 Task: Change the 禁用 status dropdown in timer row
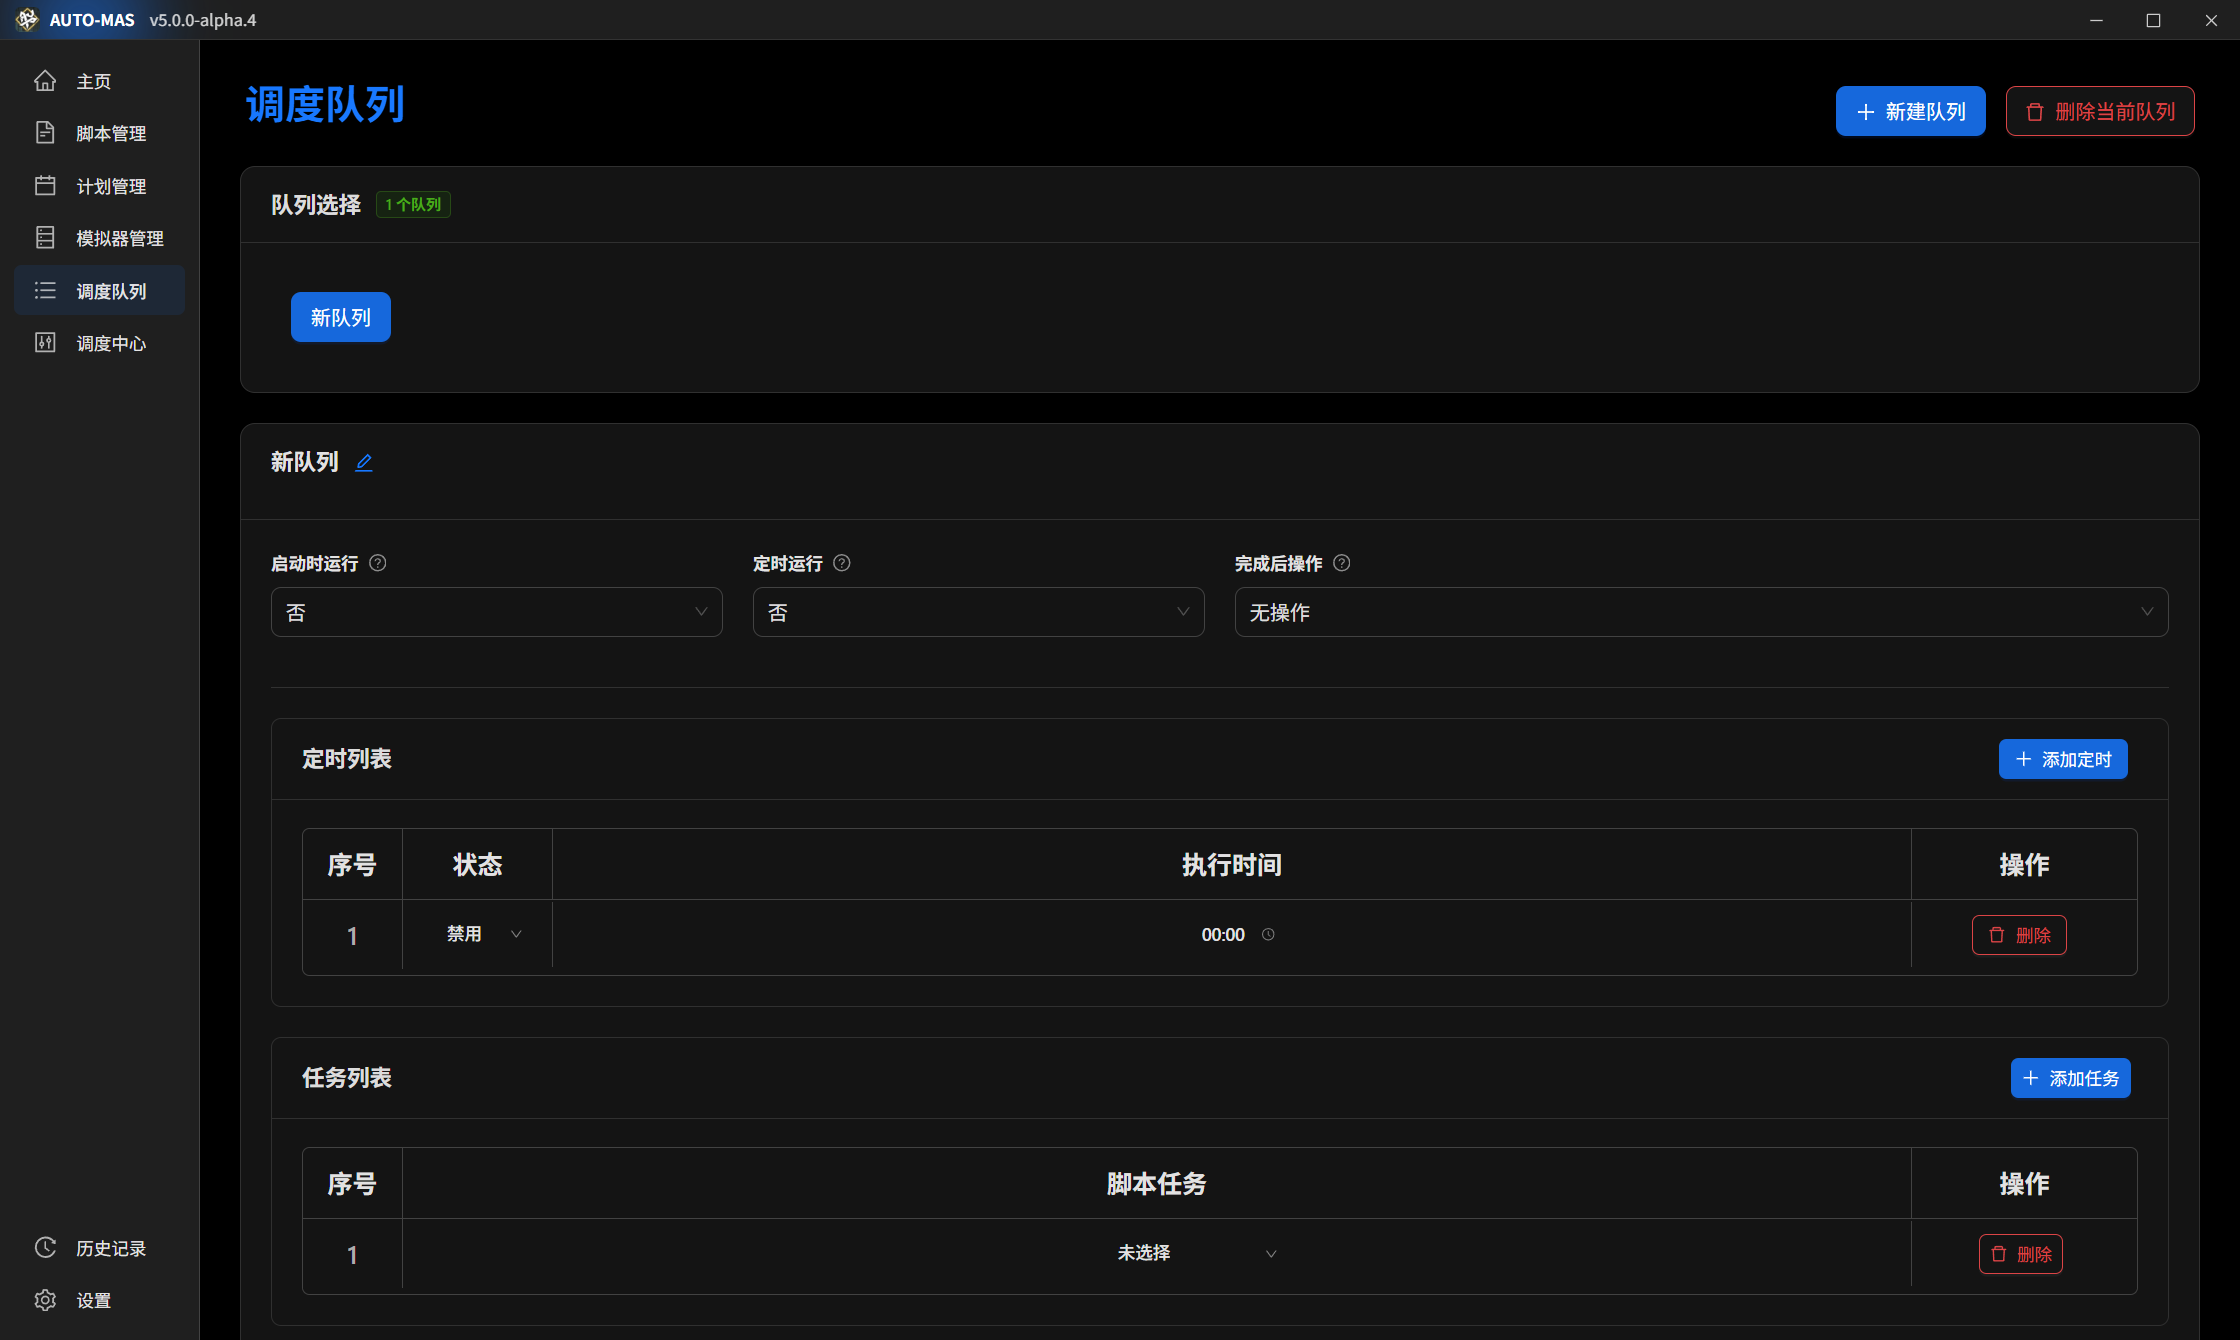point(477,934)
